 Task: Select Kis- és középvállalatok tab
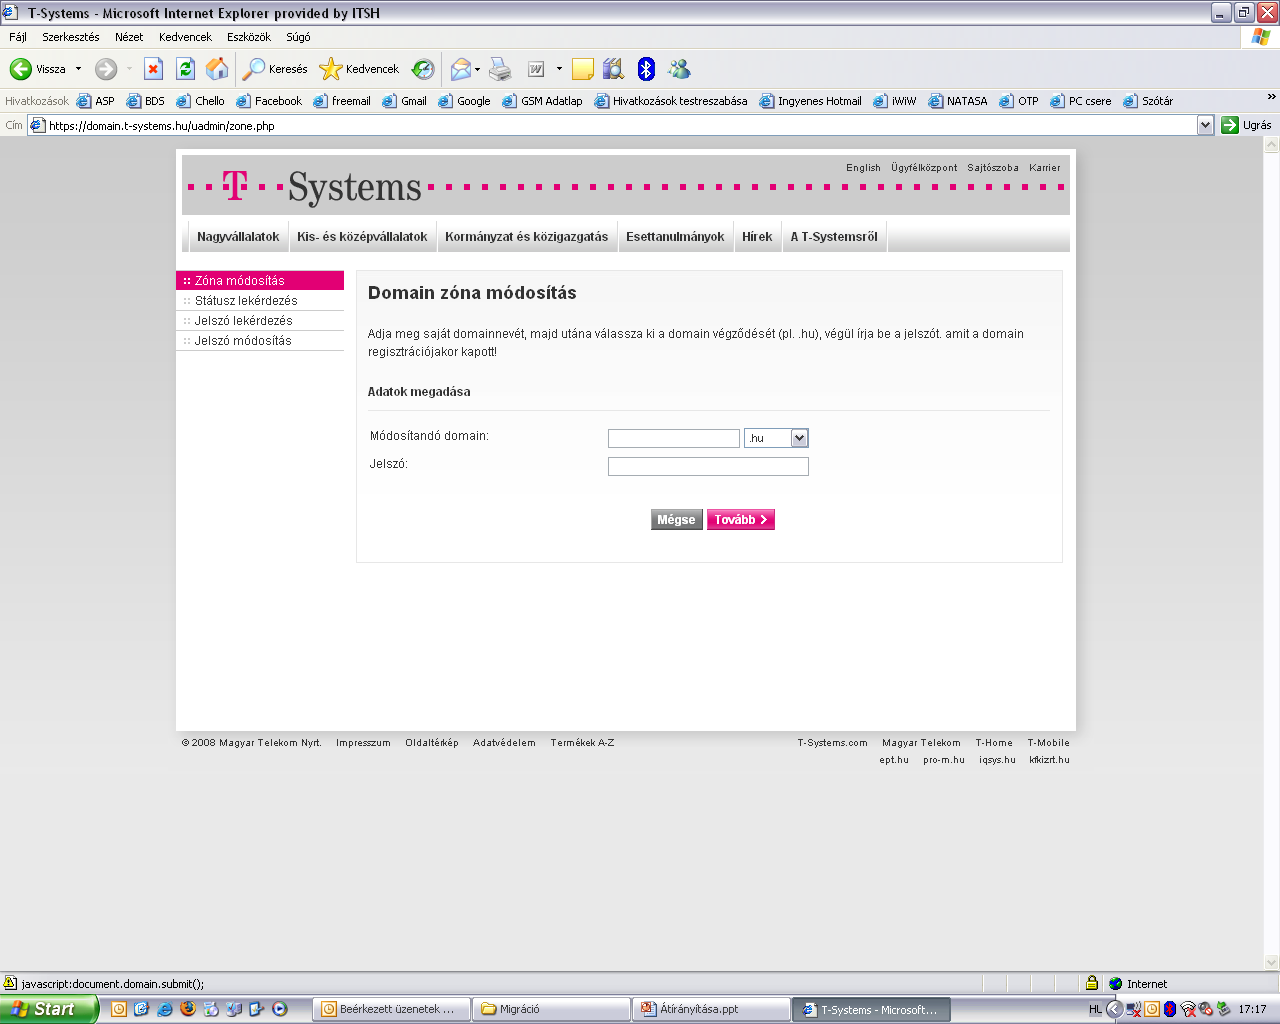click(x=362, y=237)
